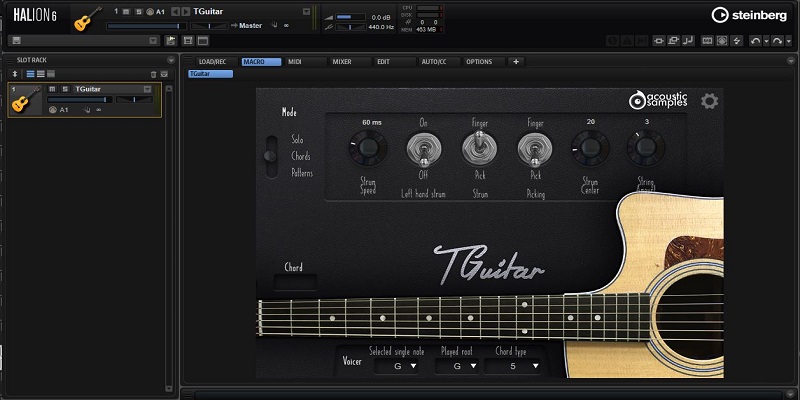Image resolution: width=800 pixels, height=400 pixels.
Task: Click the Steinberg logo
Action: pyautogui.click(x=746, y=14)
